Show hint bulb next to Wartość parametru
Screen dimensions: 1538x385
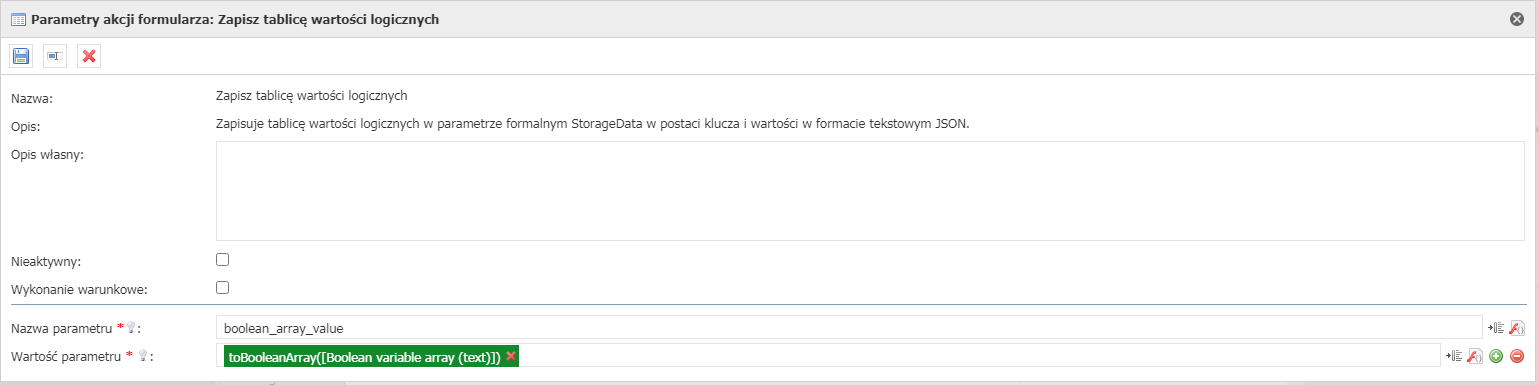[x=142, y=356]
